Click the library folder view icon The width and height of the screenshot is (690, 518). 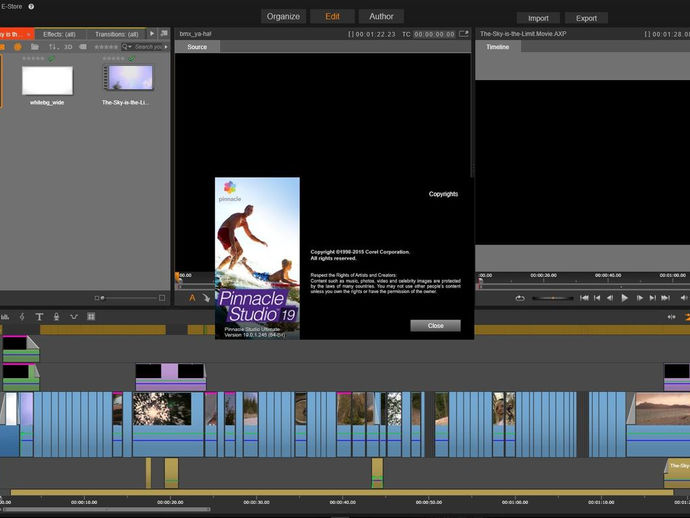tap(35, 47)
